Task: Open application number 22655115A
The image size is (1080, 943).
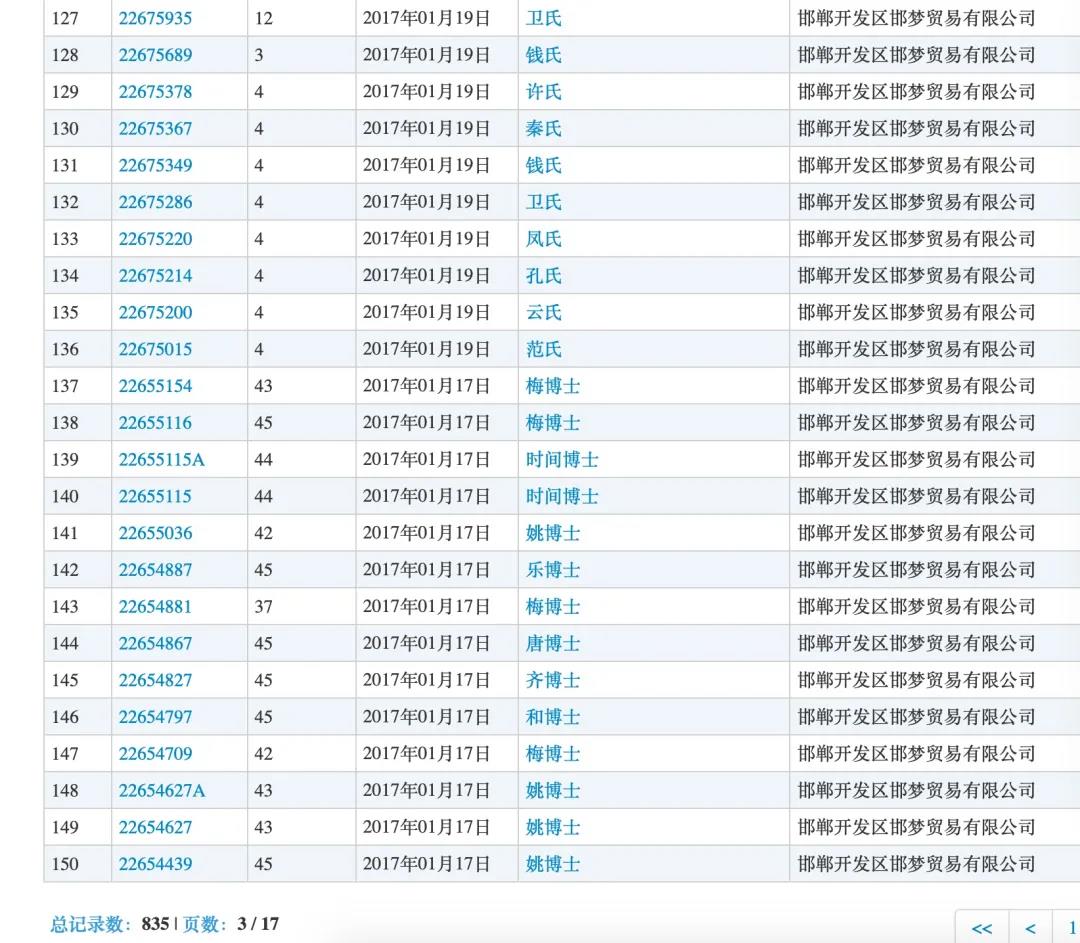Action: click(x=161, y=460)
